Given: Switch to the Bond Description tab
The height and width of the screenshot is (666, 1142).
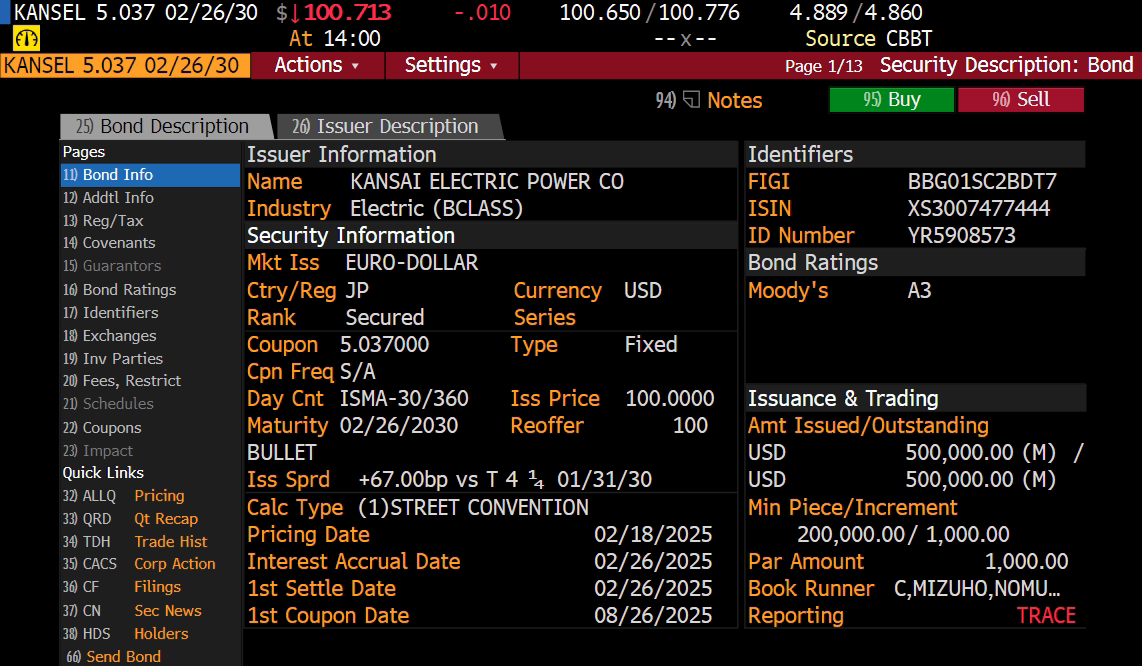Looking at the screenshot, I should (x=165, y=126).
